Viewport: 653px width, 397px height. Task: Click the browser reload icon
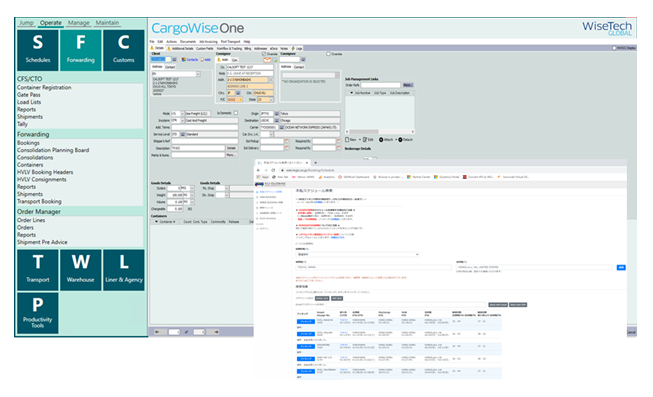coord(273,170)
